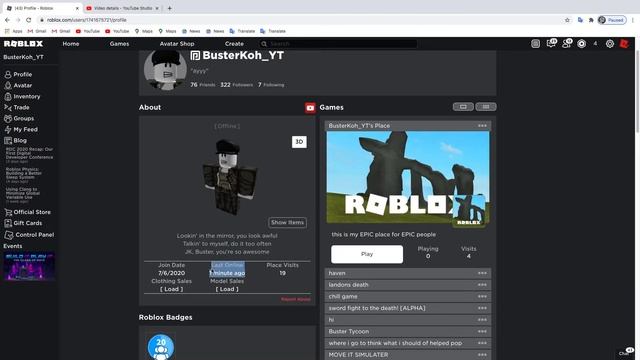Bookmark this page with the star icon
Image resolution: width=640 pixels, height=360 pixels.
567,20
